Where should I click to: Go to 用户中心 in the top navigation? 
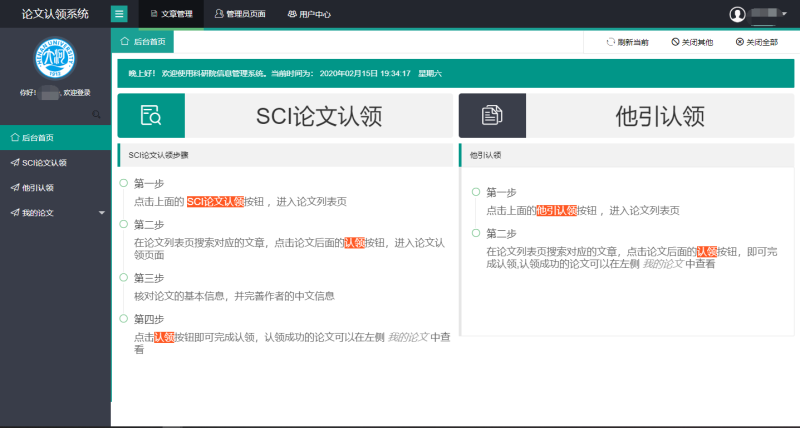pos(308,14)
